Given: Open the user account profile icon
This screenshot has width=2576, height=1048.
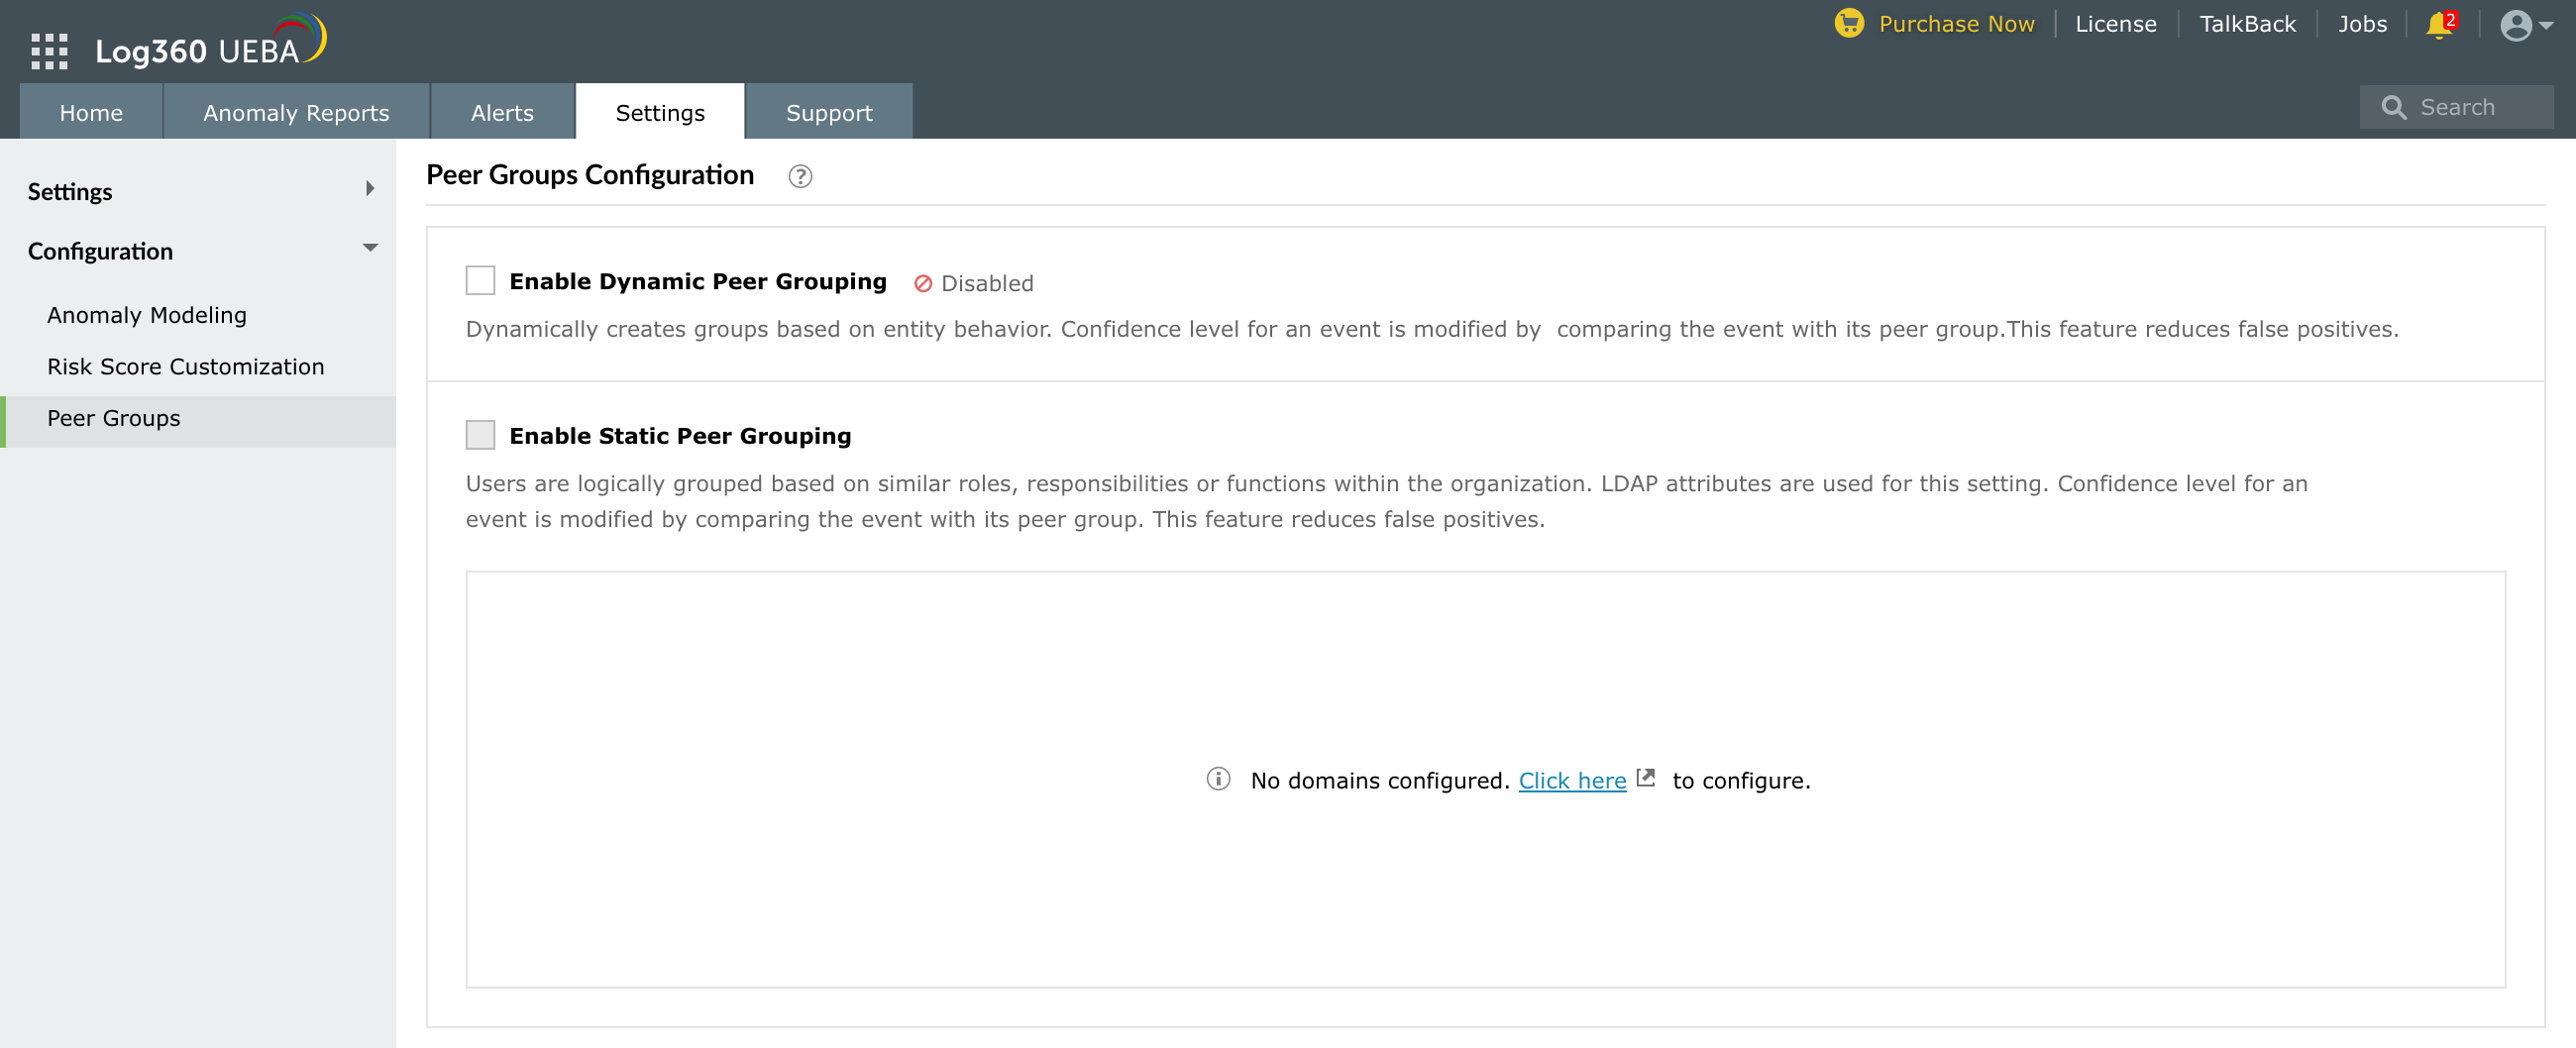Looking at the screenshot, I should [2516, 26].
